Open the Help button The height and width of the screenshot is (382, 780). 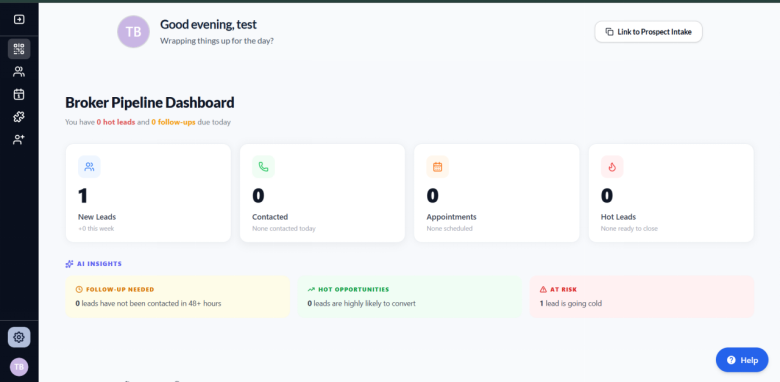click(742, 360)
